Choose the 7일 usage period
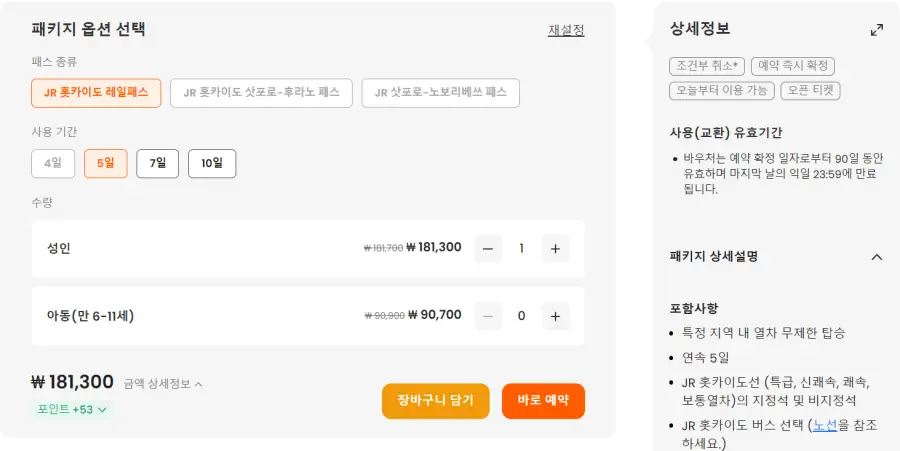Viewport: 900px width, 451px height. pos(157,164)
